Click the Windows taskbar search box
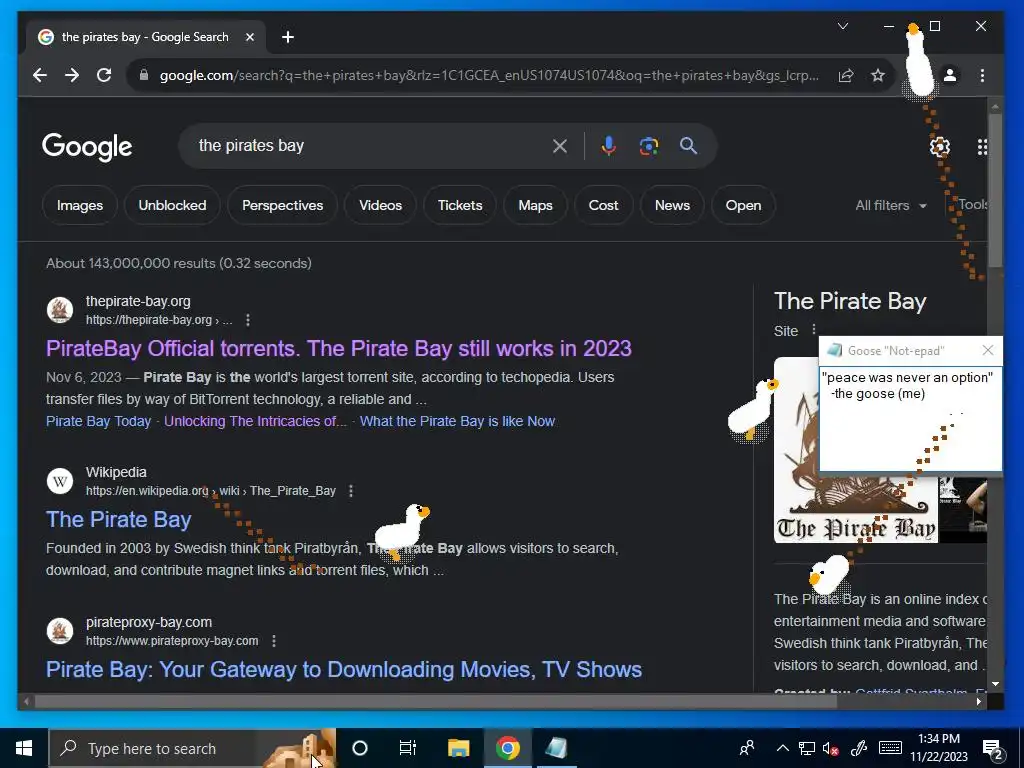 point(191,748)
